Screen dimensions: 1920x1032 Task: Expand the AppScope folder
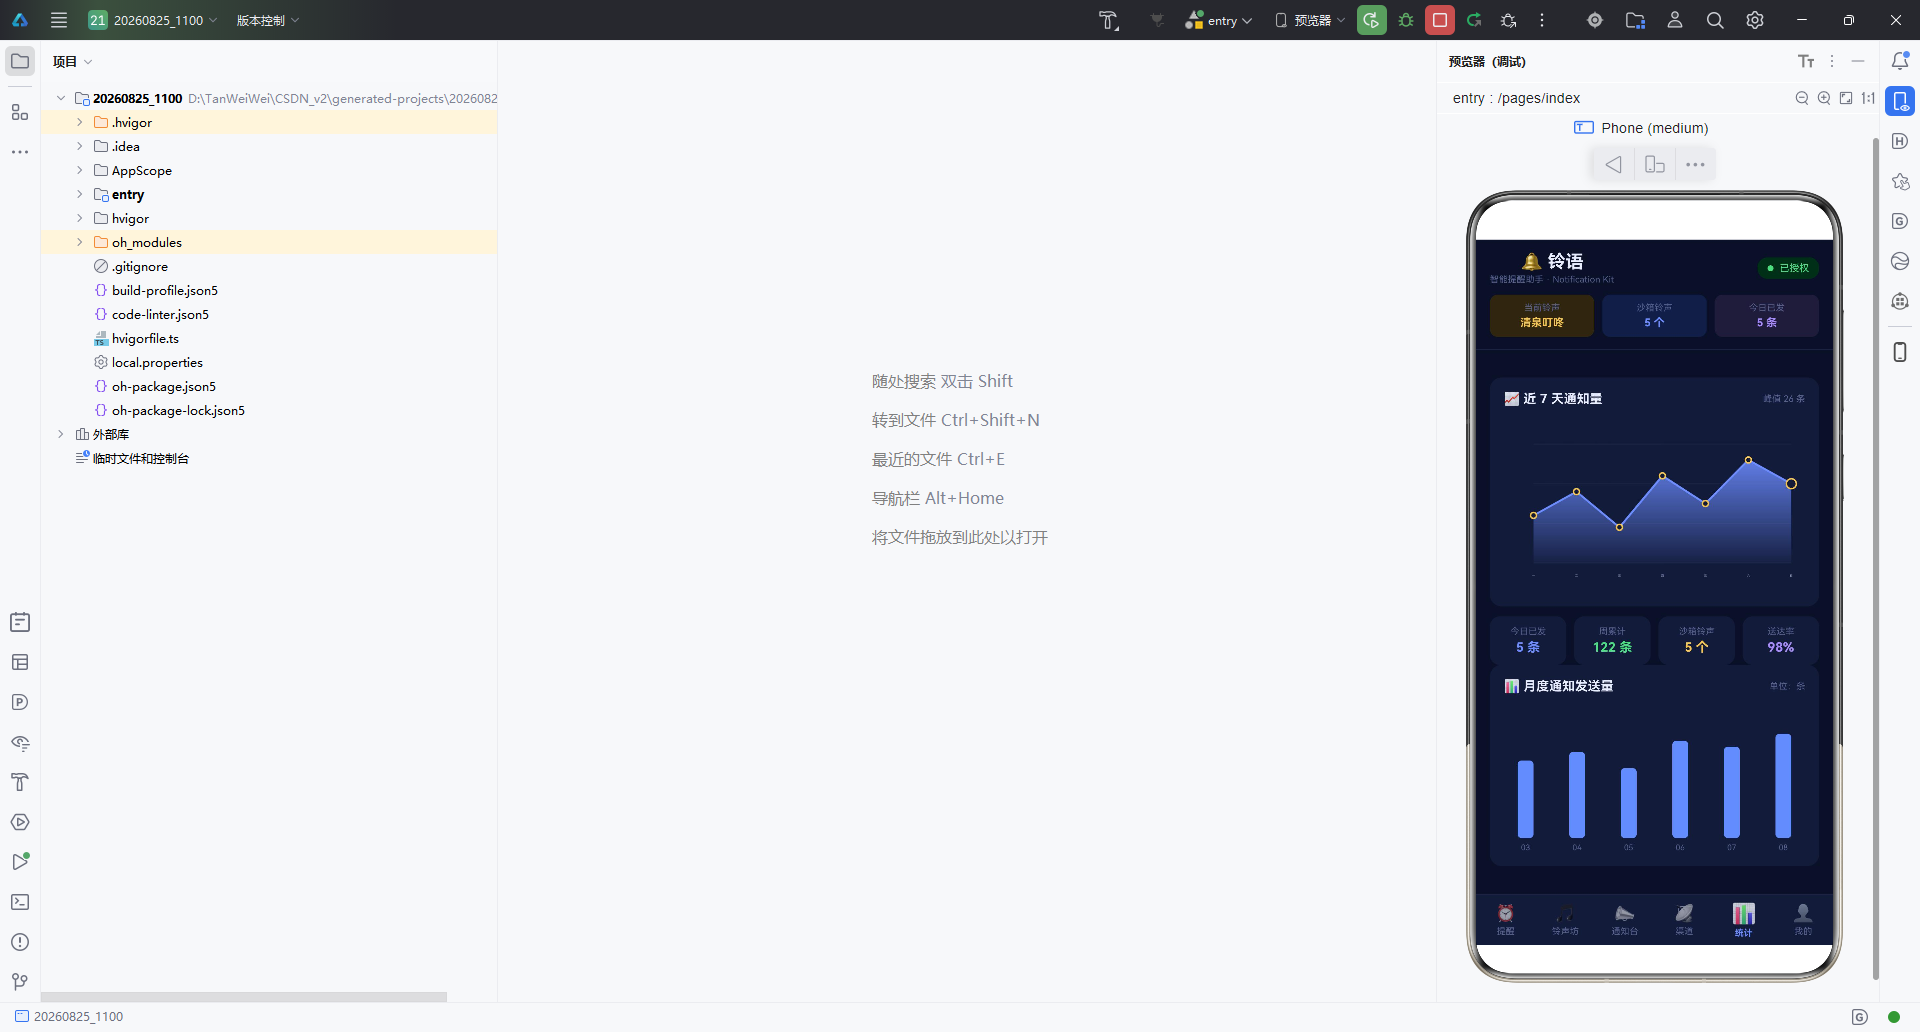(x=80, y=170)
